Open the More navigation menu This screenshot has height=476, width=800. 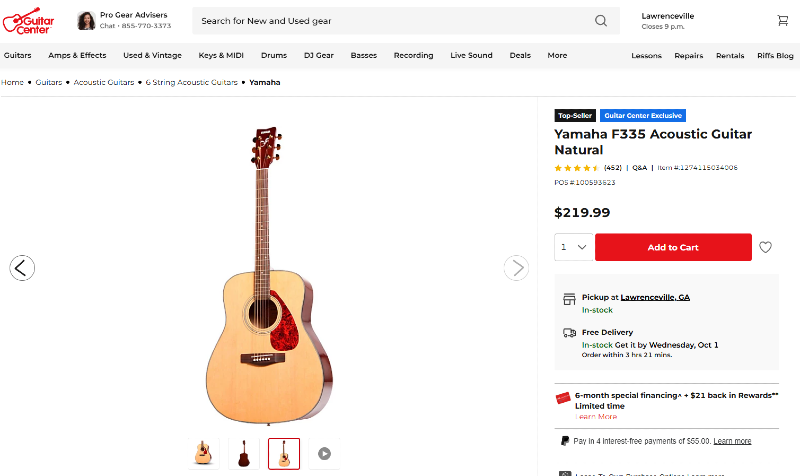click(x=557, y=56)
